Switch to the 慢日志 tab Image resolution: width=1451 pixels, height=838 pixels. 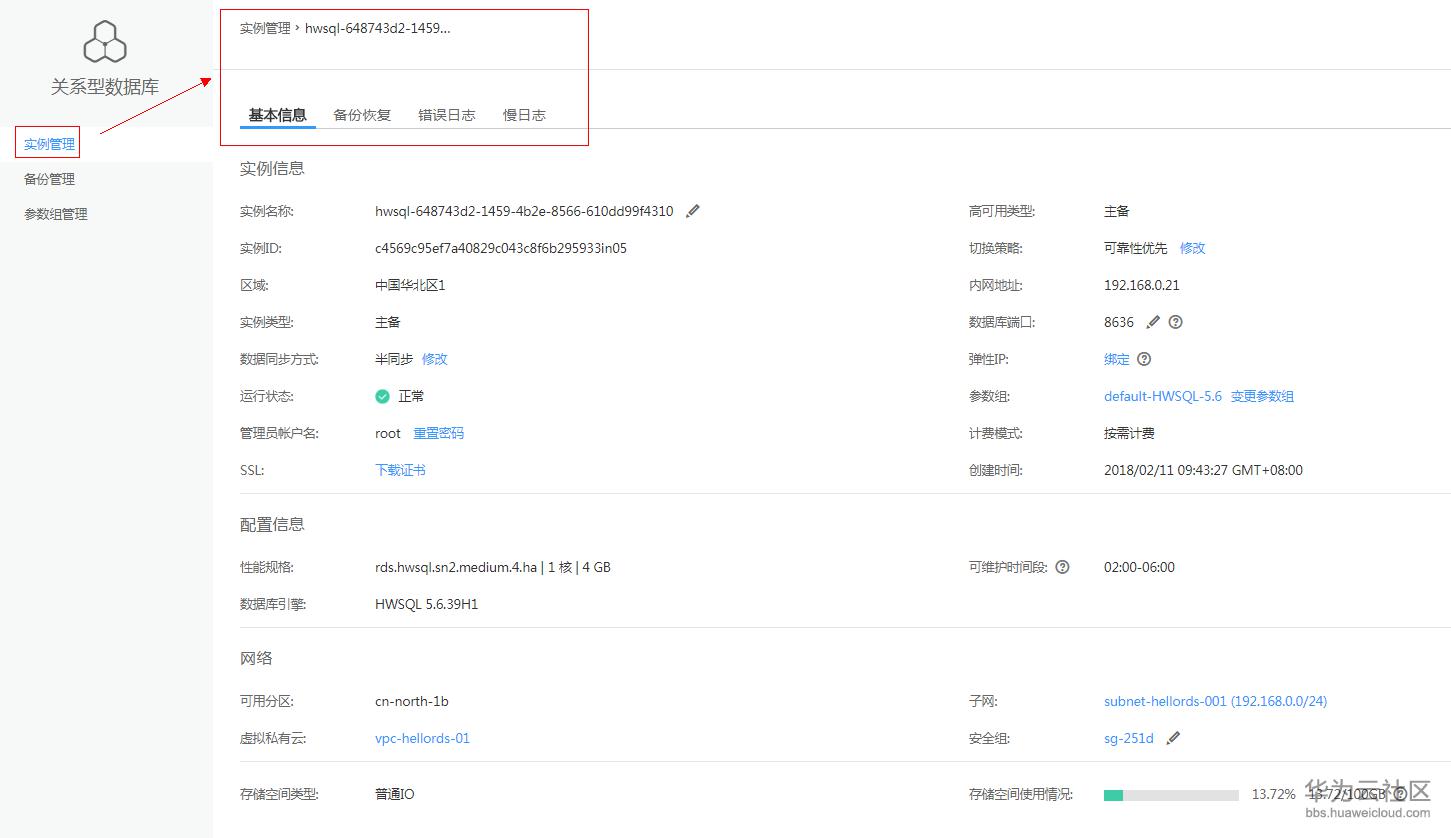coord(524,115)
